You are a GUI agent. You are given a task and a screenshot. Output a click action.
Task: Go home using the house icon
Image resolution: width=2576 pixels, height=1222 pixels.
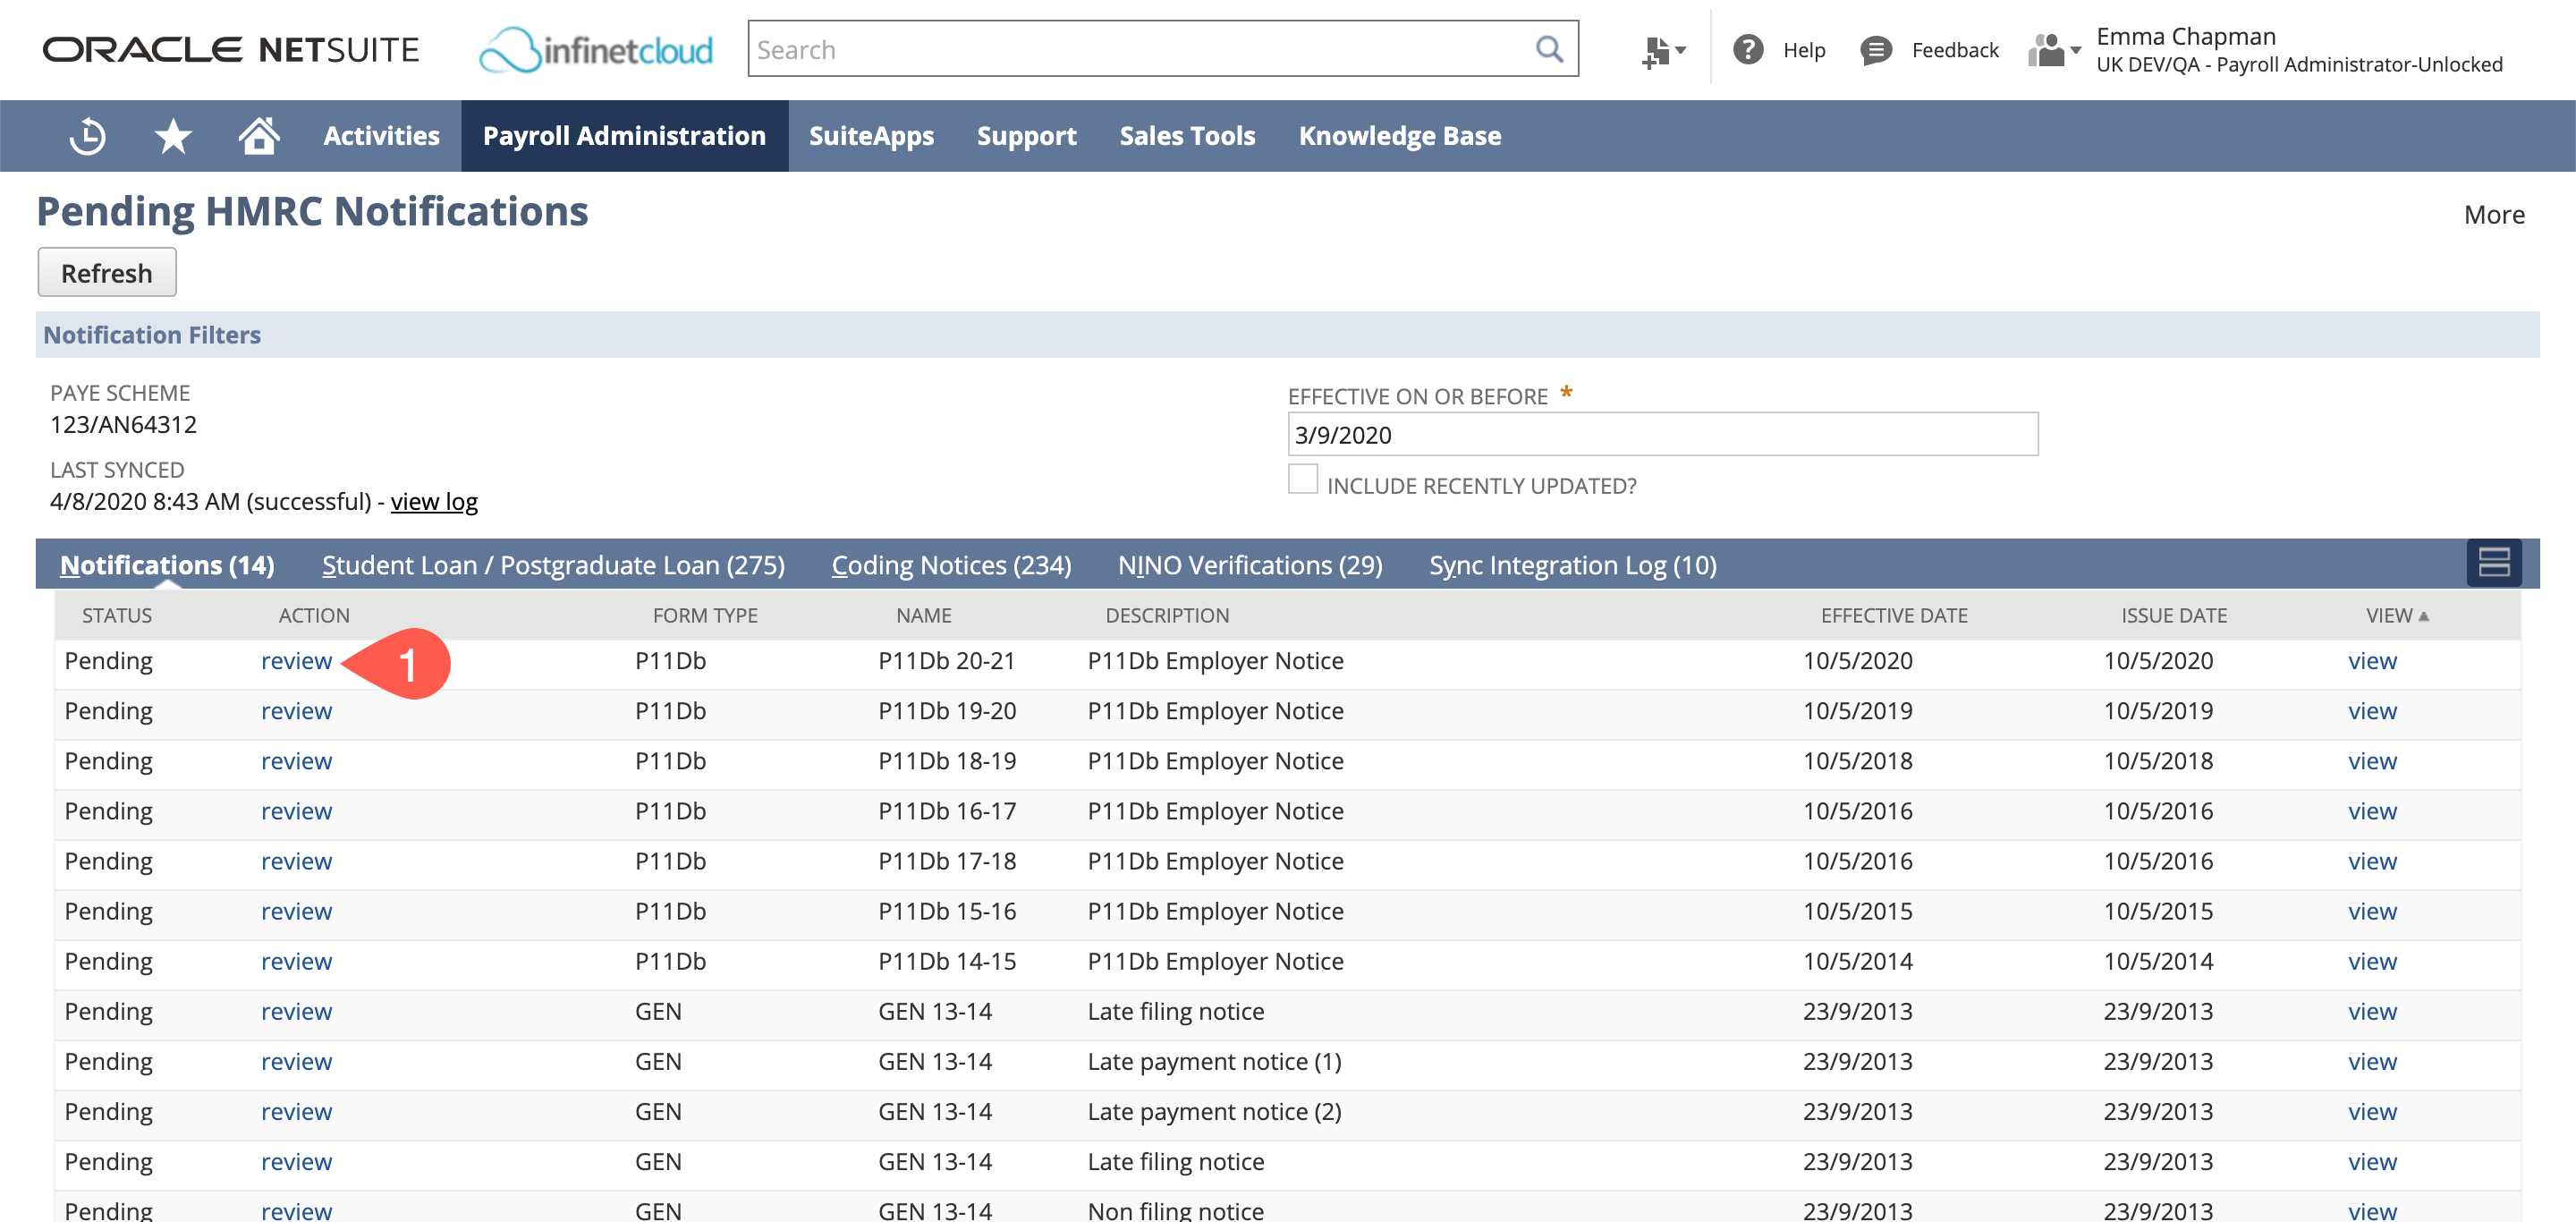(x=258, y=135)
